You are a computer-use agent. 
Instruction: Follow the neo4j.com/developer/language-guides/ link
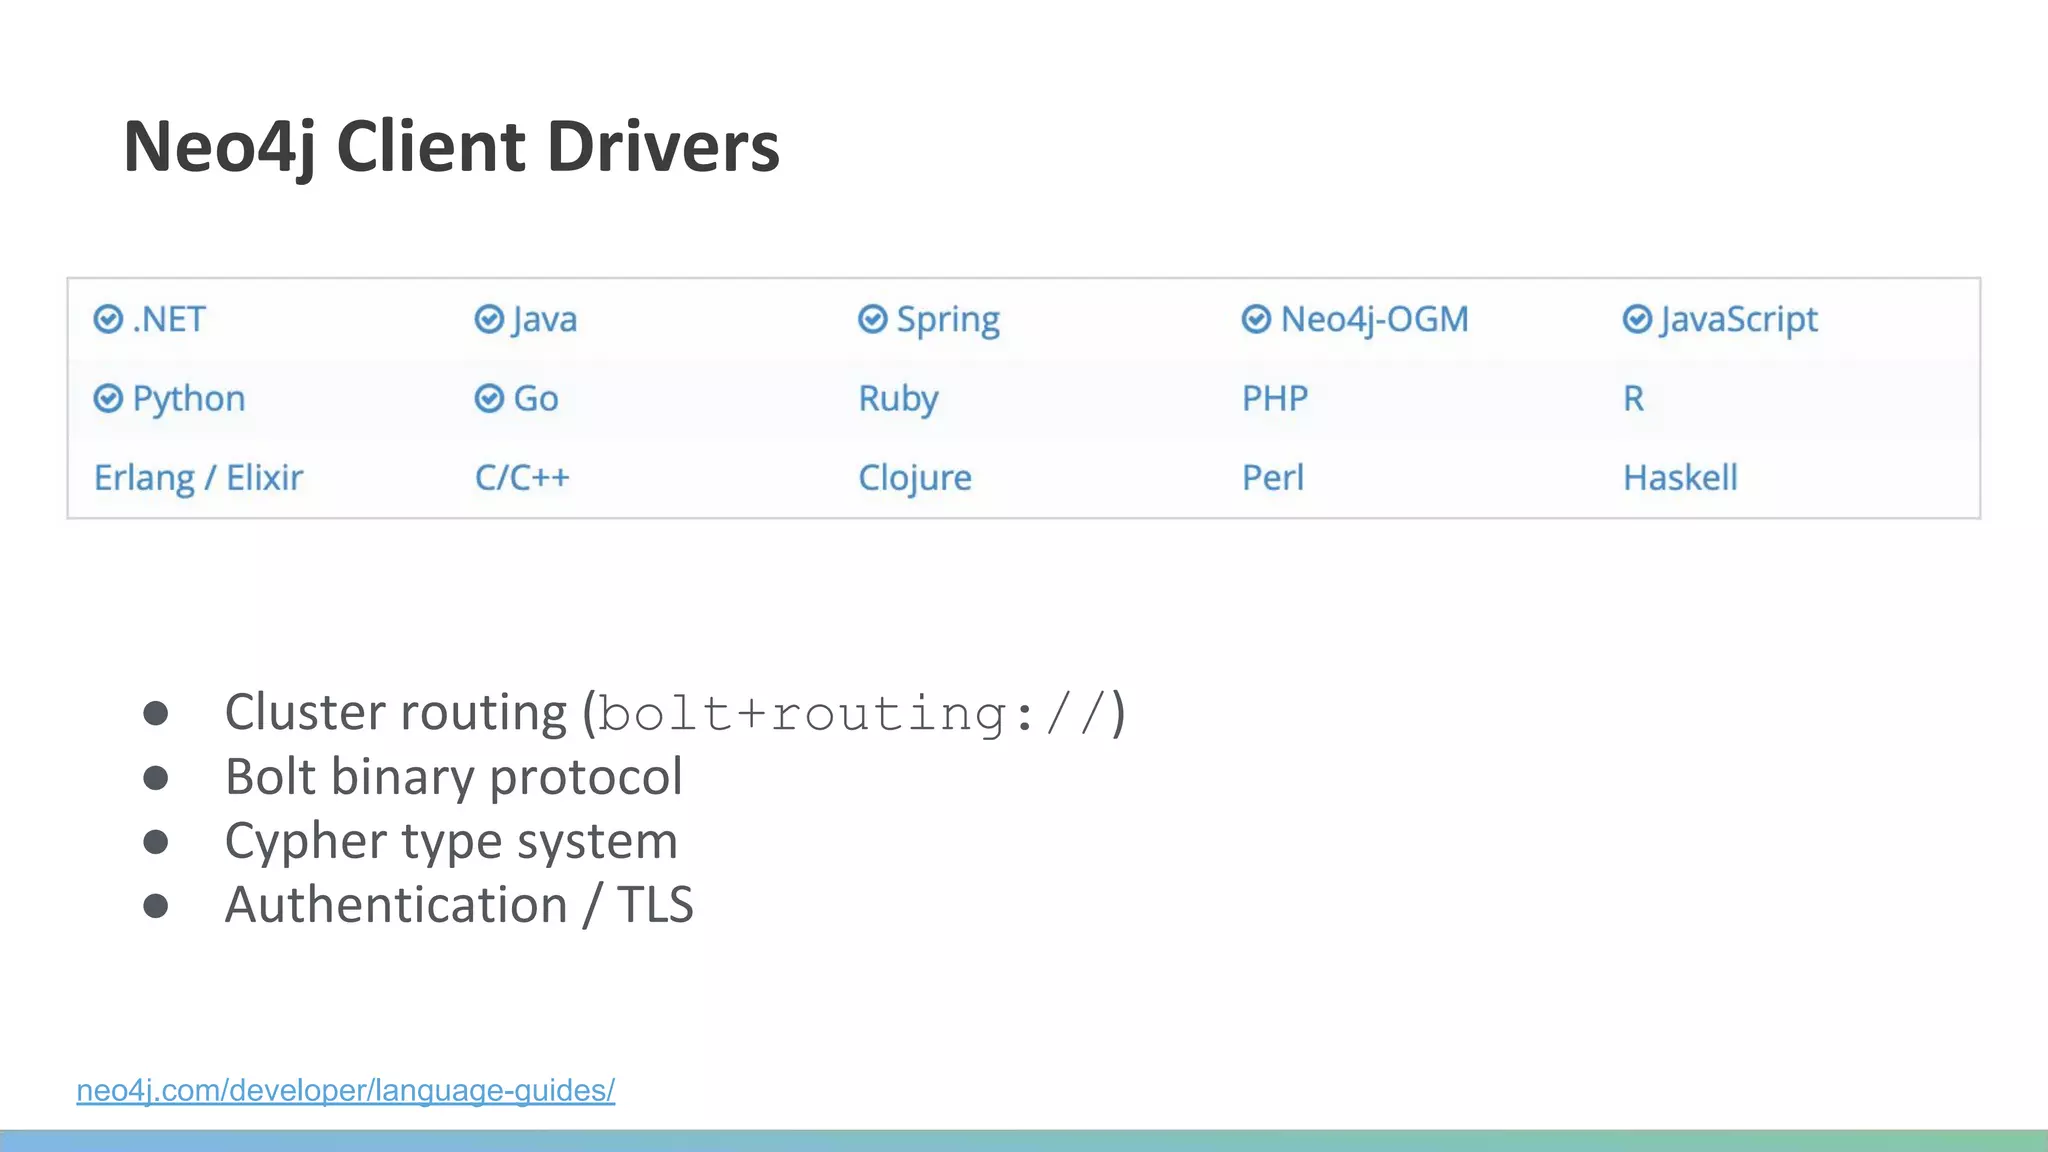(346, 1090)
